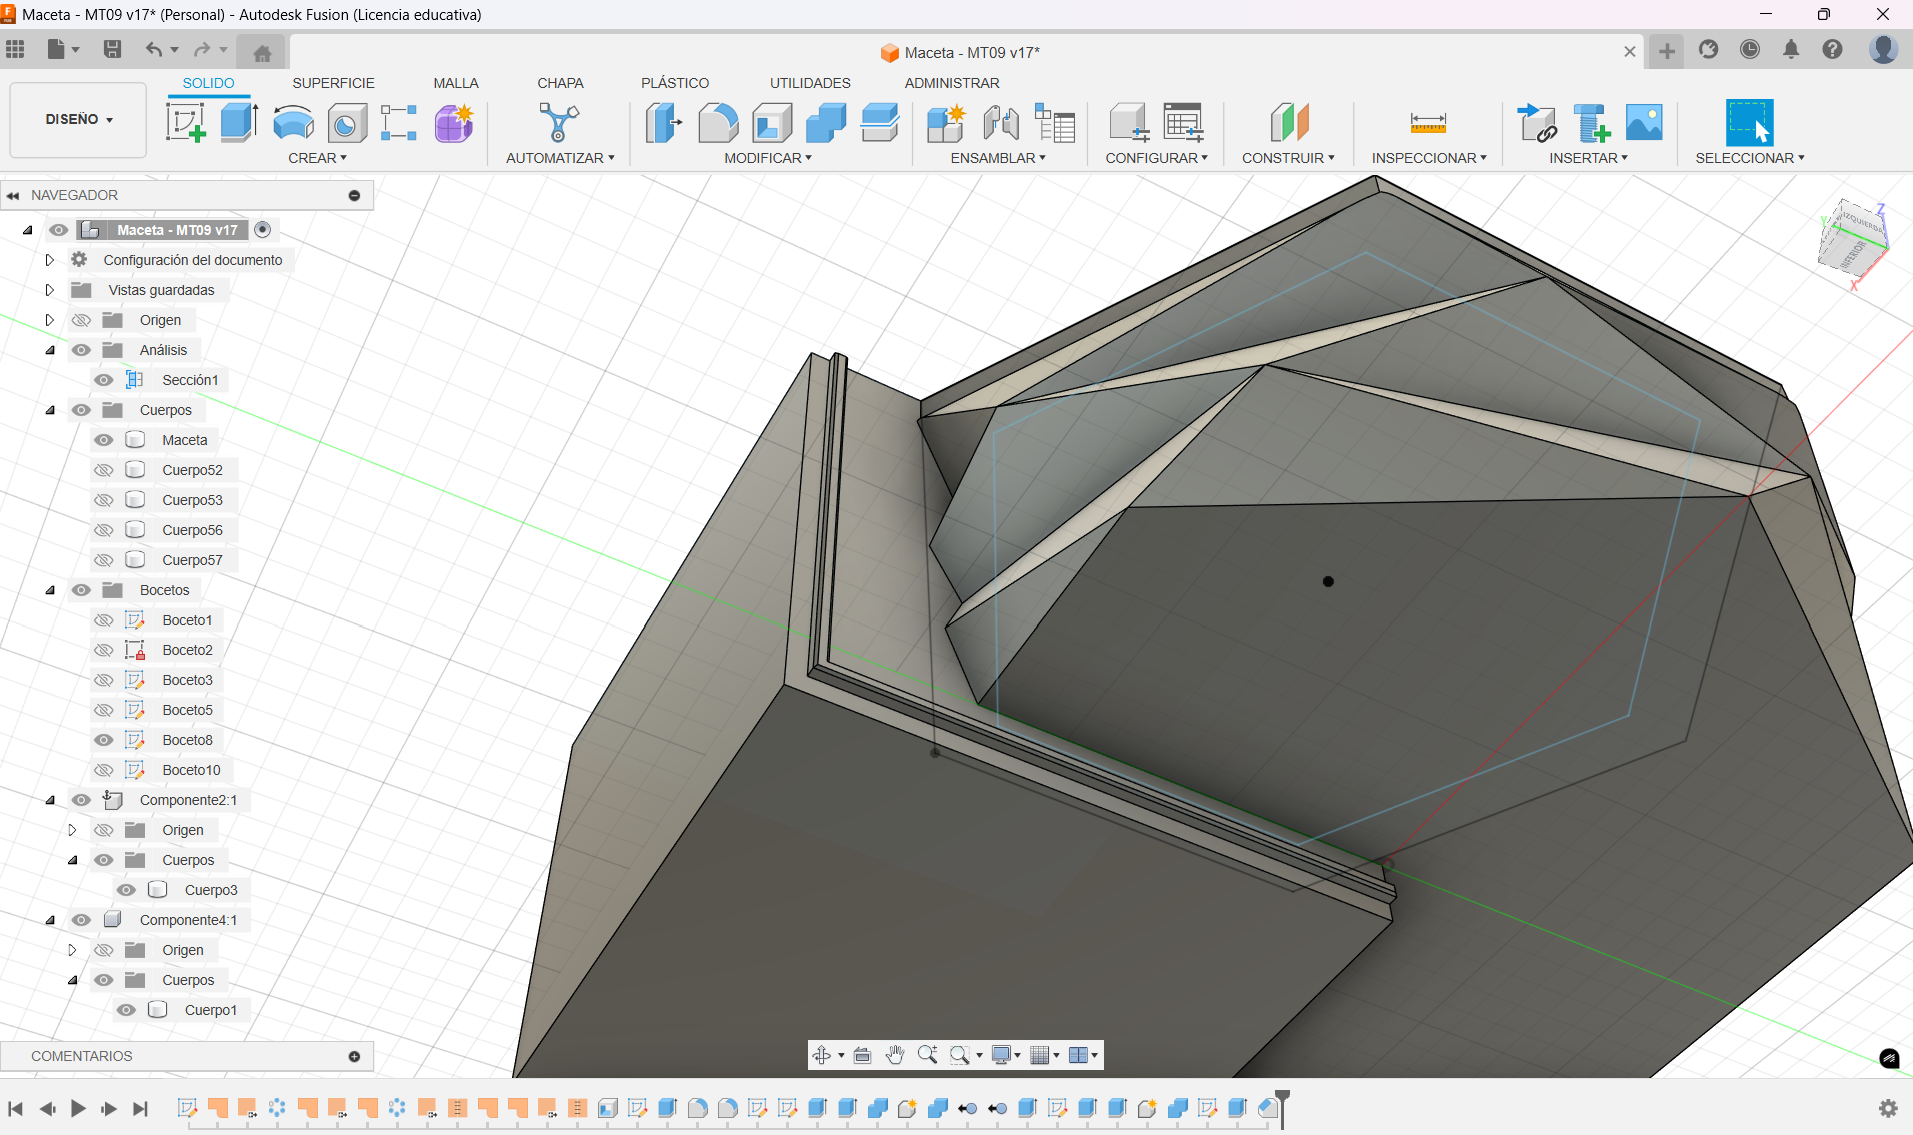Select the Pan hand tool
This screenshot has width=1913, height=1135.
(x=895, y=1055)
